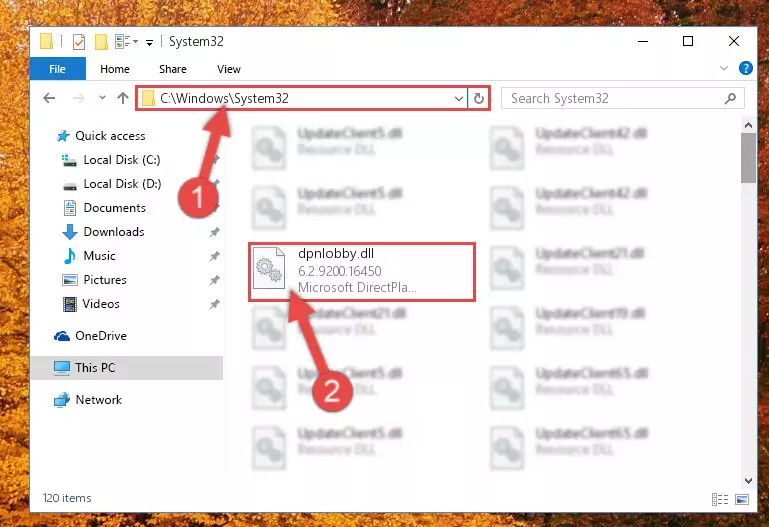Click the 120 items status text
This screenshot has width=769, height=527.
tap(67, 498)
